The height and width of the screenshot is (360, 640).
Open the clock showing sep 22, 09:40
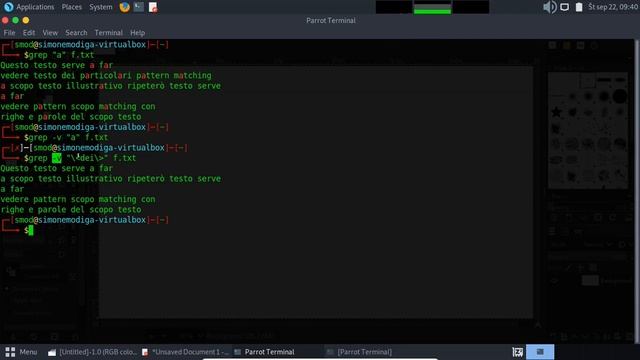(x=613, y=7)
